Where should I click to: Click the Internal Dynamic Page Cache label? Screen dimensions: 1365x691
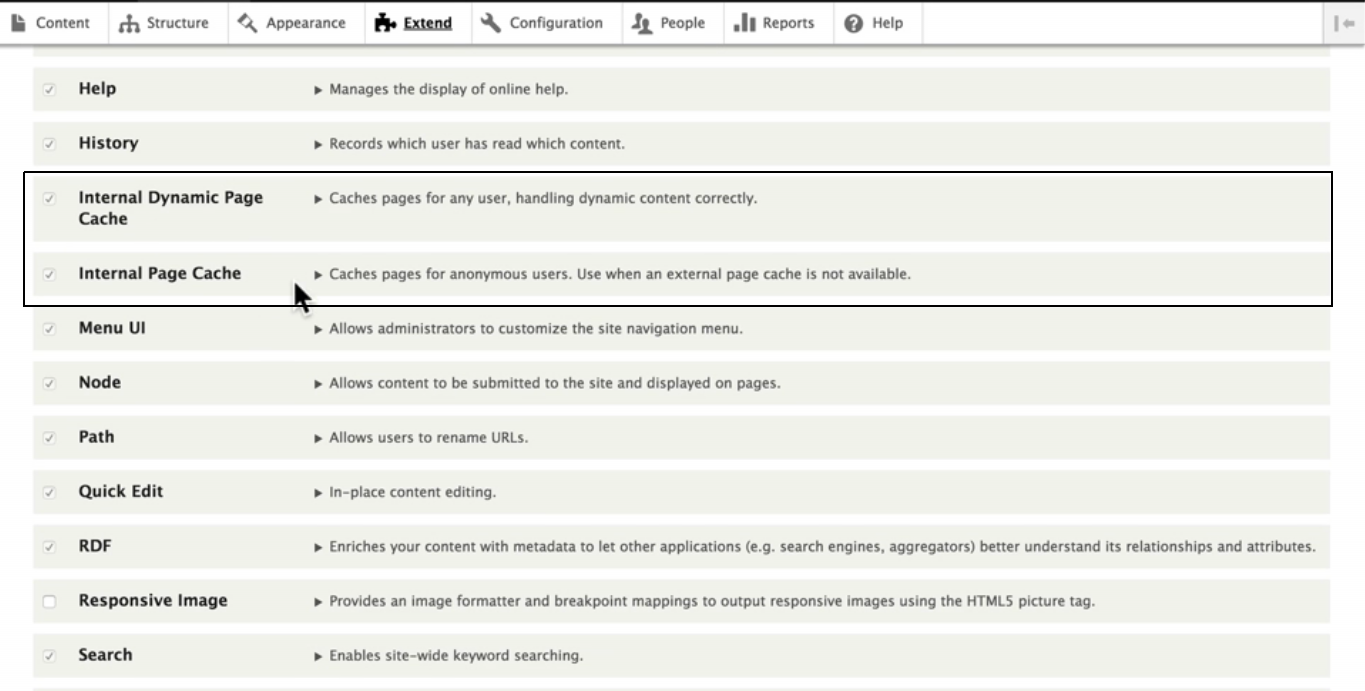[x=171, y=208]
